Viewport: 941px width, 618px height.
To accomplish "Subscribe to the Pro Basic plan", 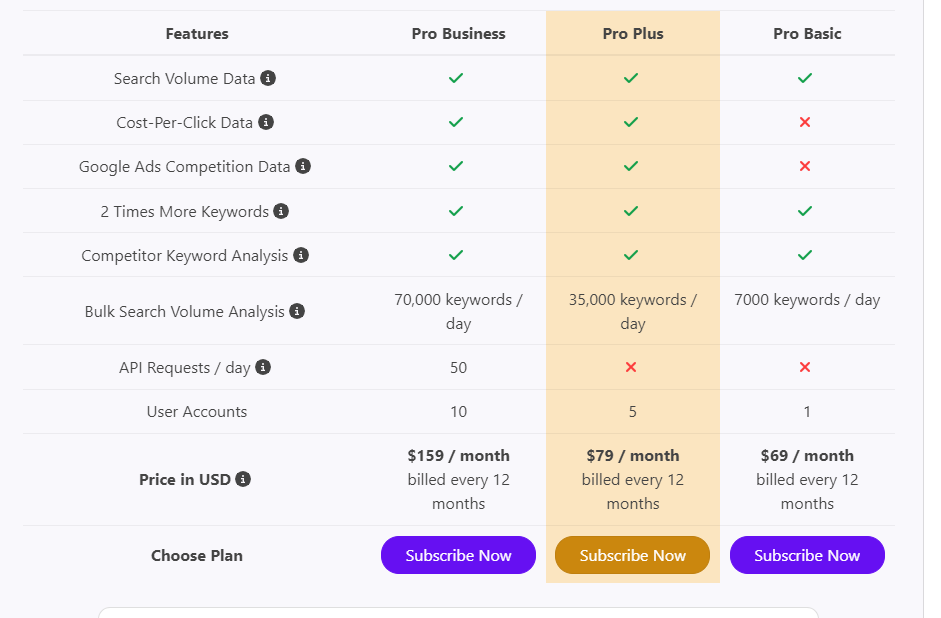I will pyautogui.click(x=807, y=555).
